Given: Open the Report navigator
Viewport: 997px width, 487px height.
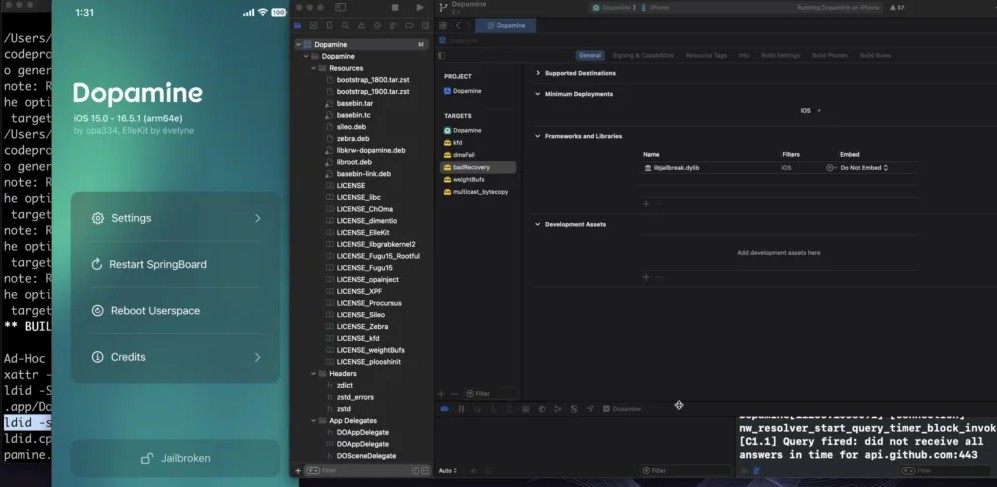Looking at the screenshot, I should [x=425, y=26].
